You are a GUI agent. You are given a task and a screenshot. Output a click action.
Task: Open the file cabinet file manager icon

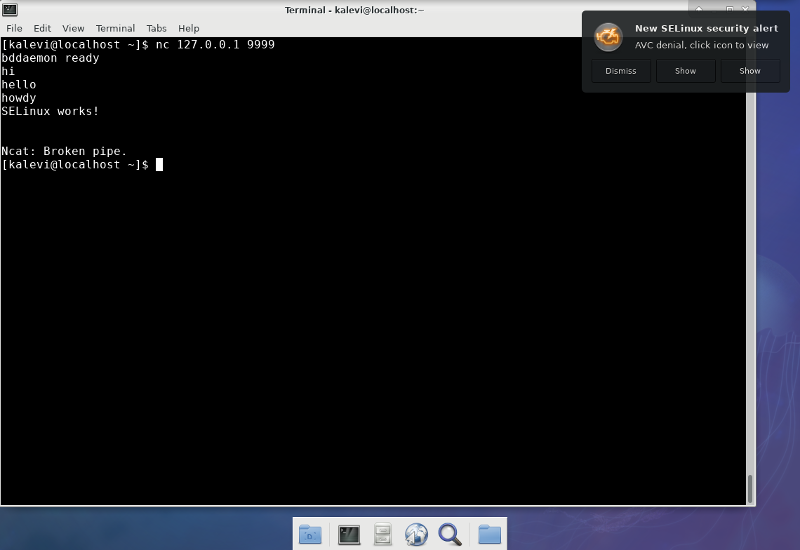pyautogui.click(x=382, y=534)
